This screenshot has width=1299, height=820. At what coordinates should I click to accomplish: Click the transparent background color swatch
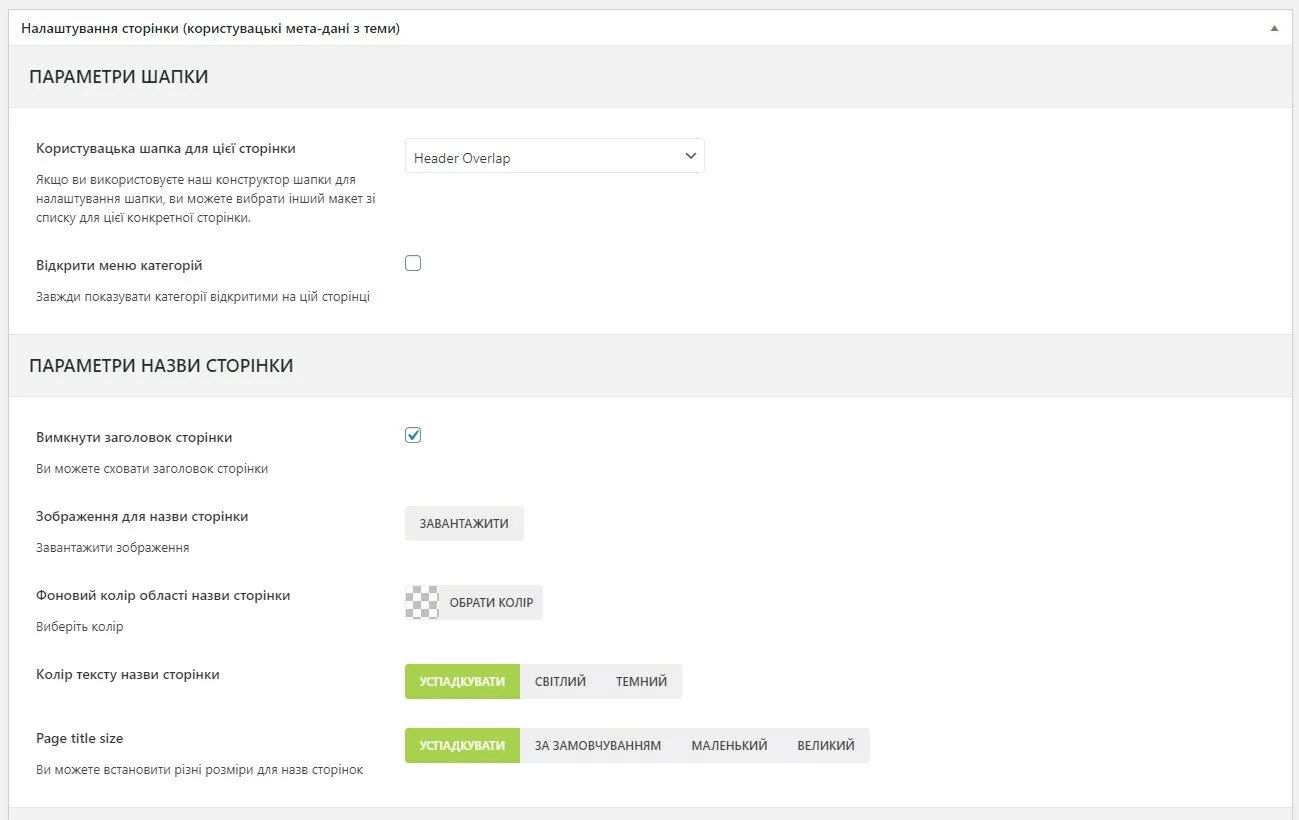422,603
